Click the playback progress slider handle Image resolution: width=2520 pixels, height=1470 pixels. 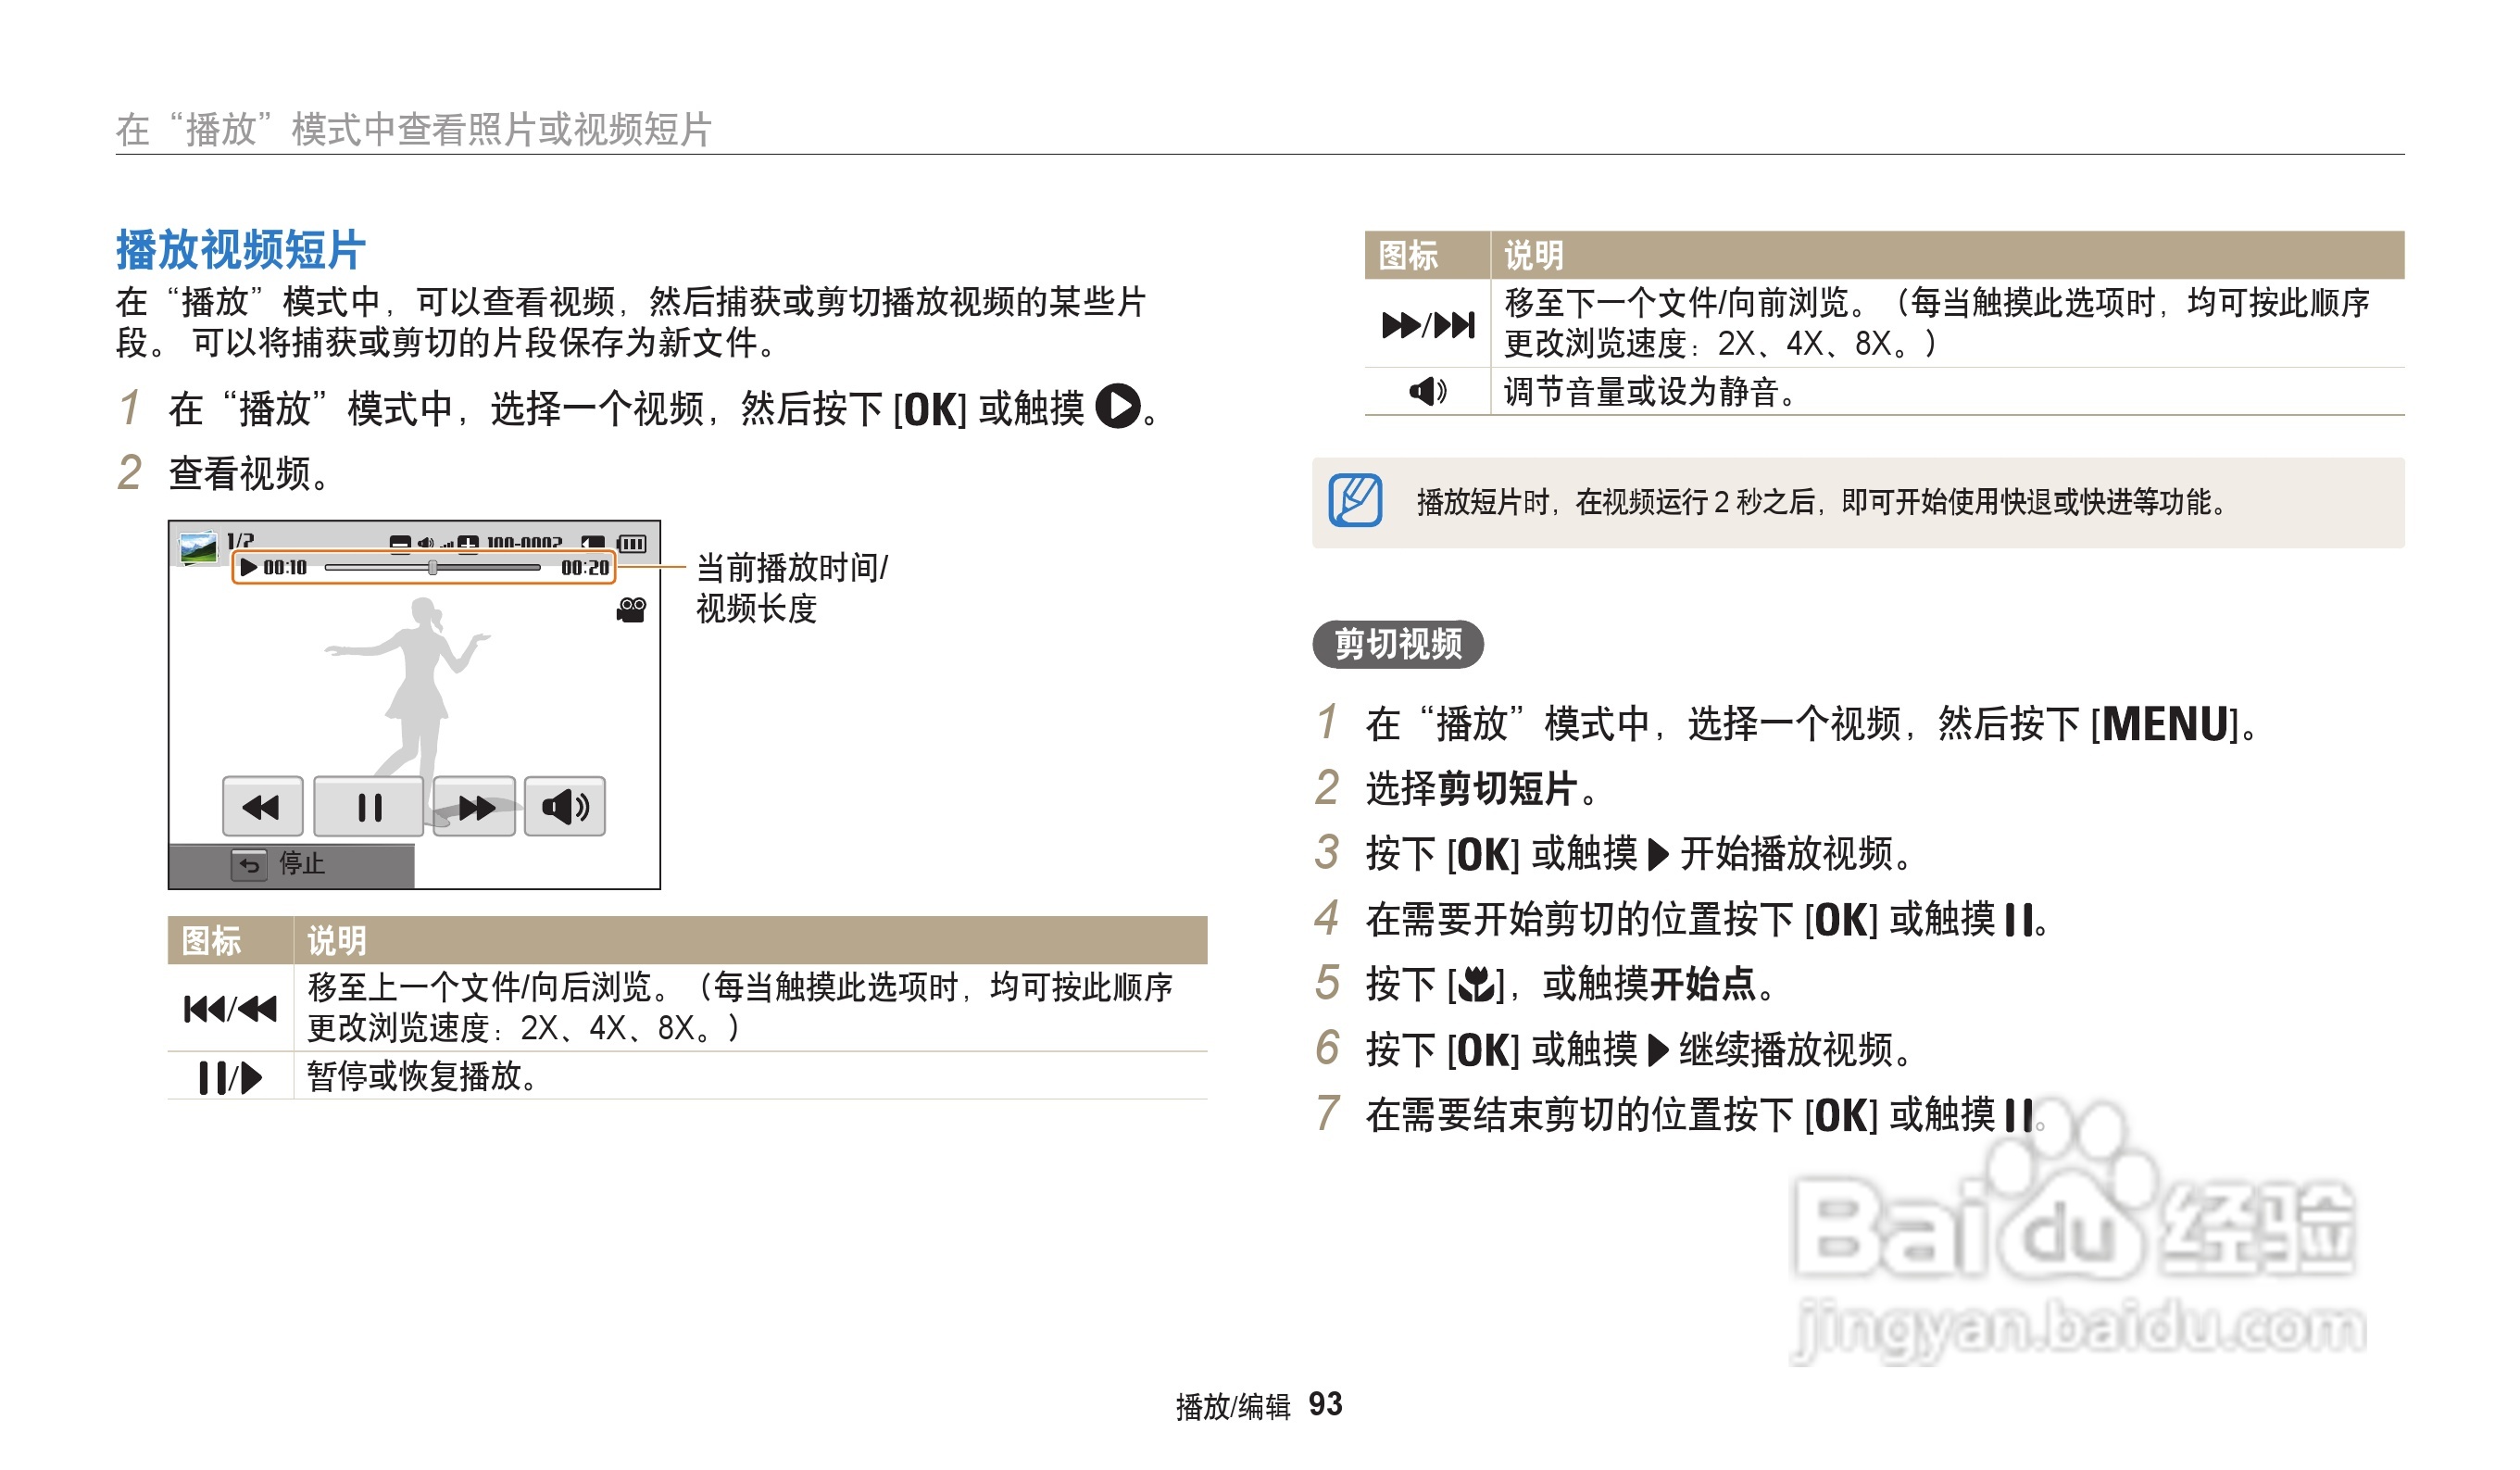pos(432,568)
